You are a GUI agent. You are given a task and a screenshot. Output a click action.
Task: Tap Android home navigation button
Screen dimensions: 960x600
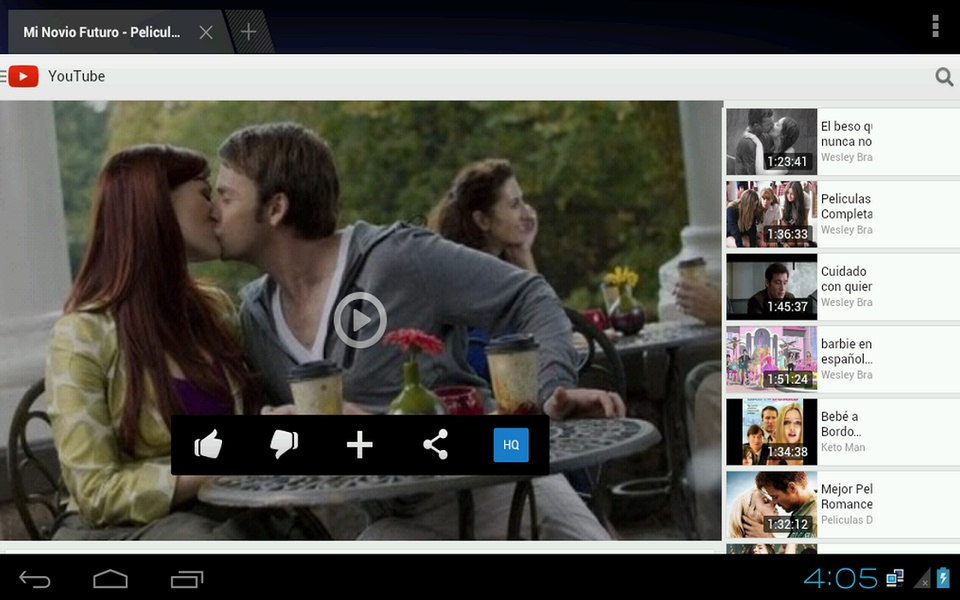click(x=110, y=579)
